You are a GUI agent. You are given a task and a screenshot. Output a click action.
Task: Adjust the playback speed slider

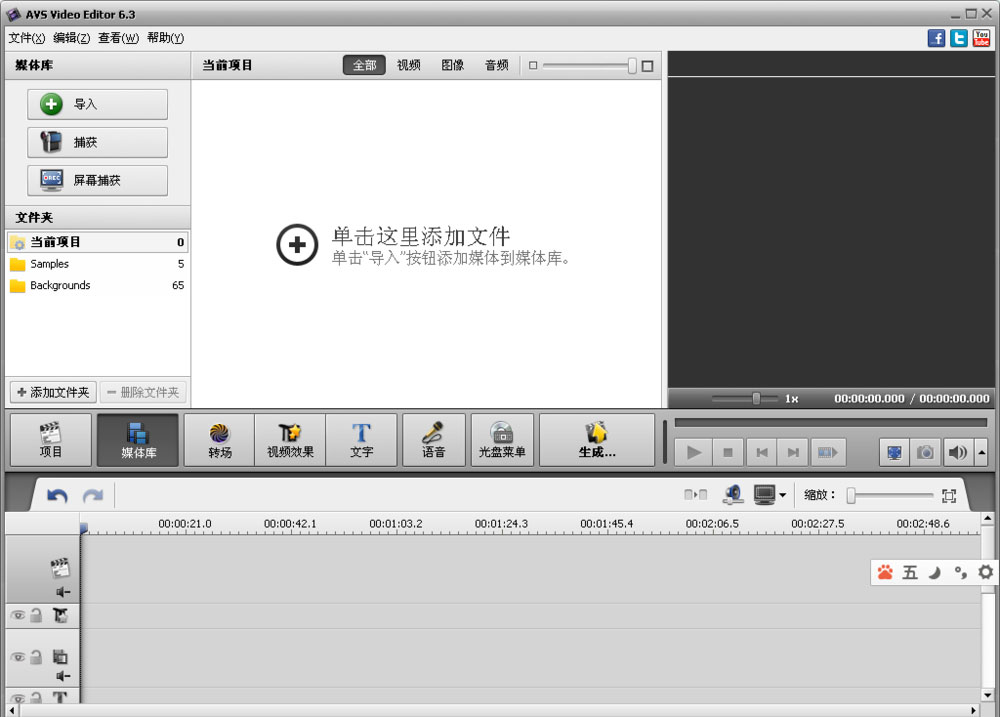pos(756,399)
